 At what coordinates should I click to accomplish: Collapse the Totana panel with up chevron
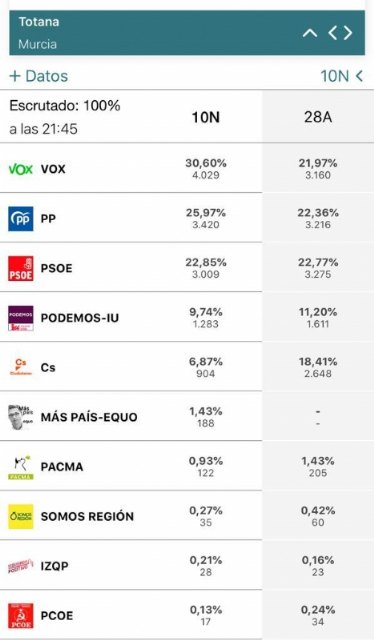[310, 33]
